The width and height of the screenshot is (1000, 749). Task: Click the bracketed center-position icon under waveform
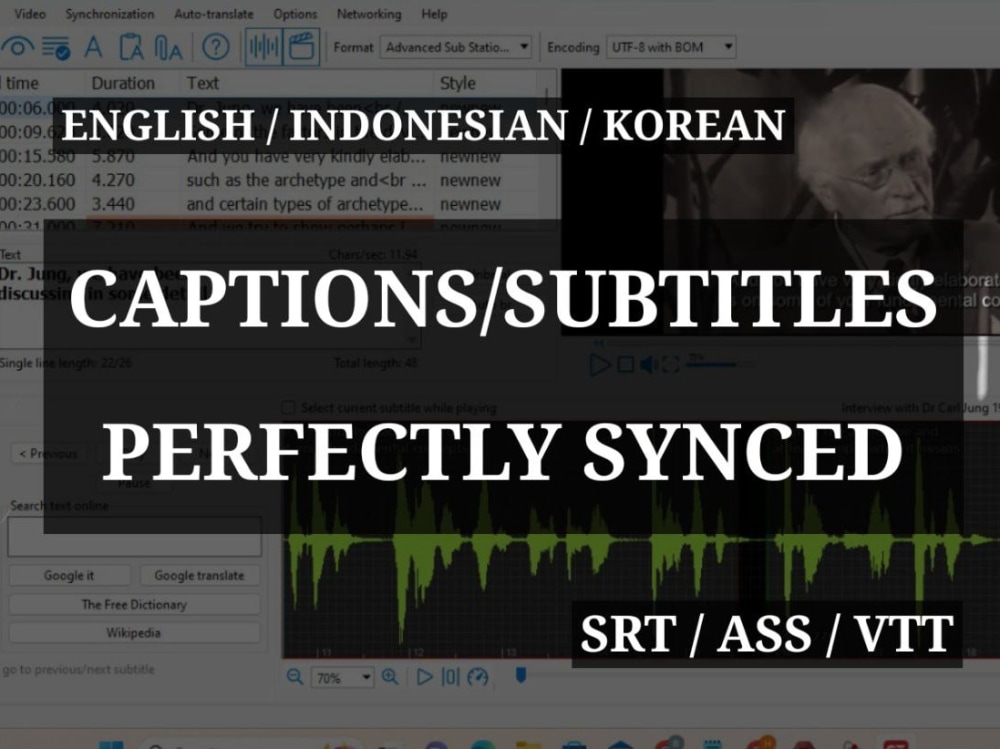(x=450, y=677)
